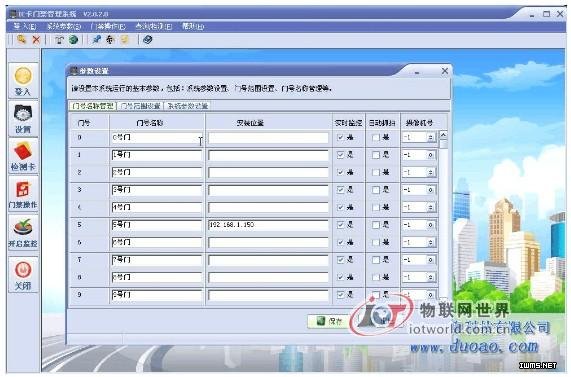
Task: Click camera number spinner arrows for door 6
Action: [x=430, y=242]
